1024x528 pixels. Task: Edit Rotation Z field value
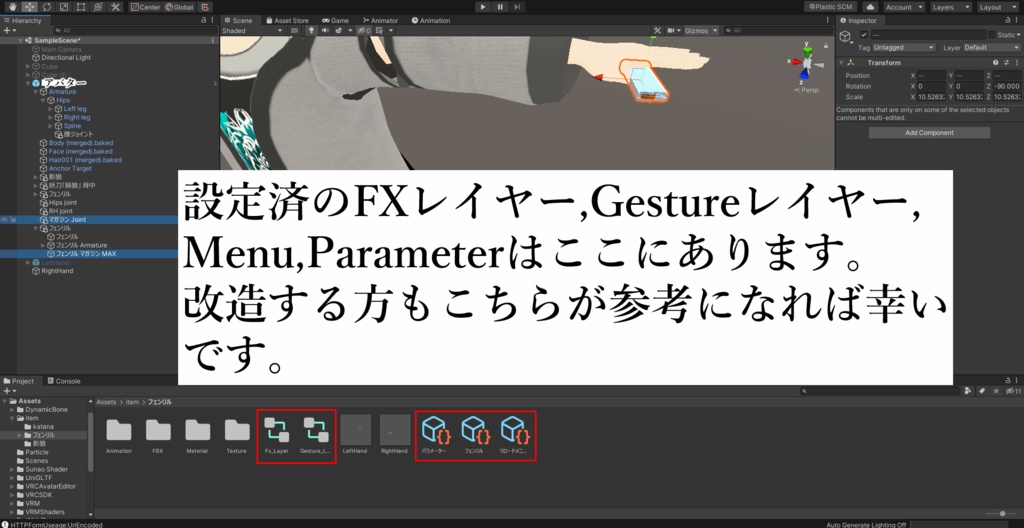click(x=1008, y=86)
